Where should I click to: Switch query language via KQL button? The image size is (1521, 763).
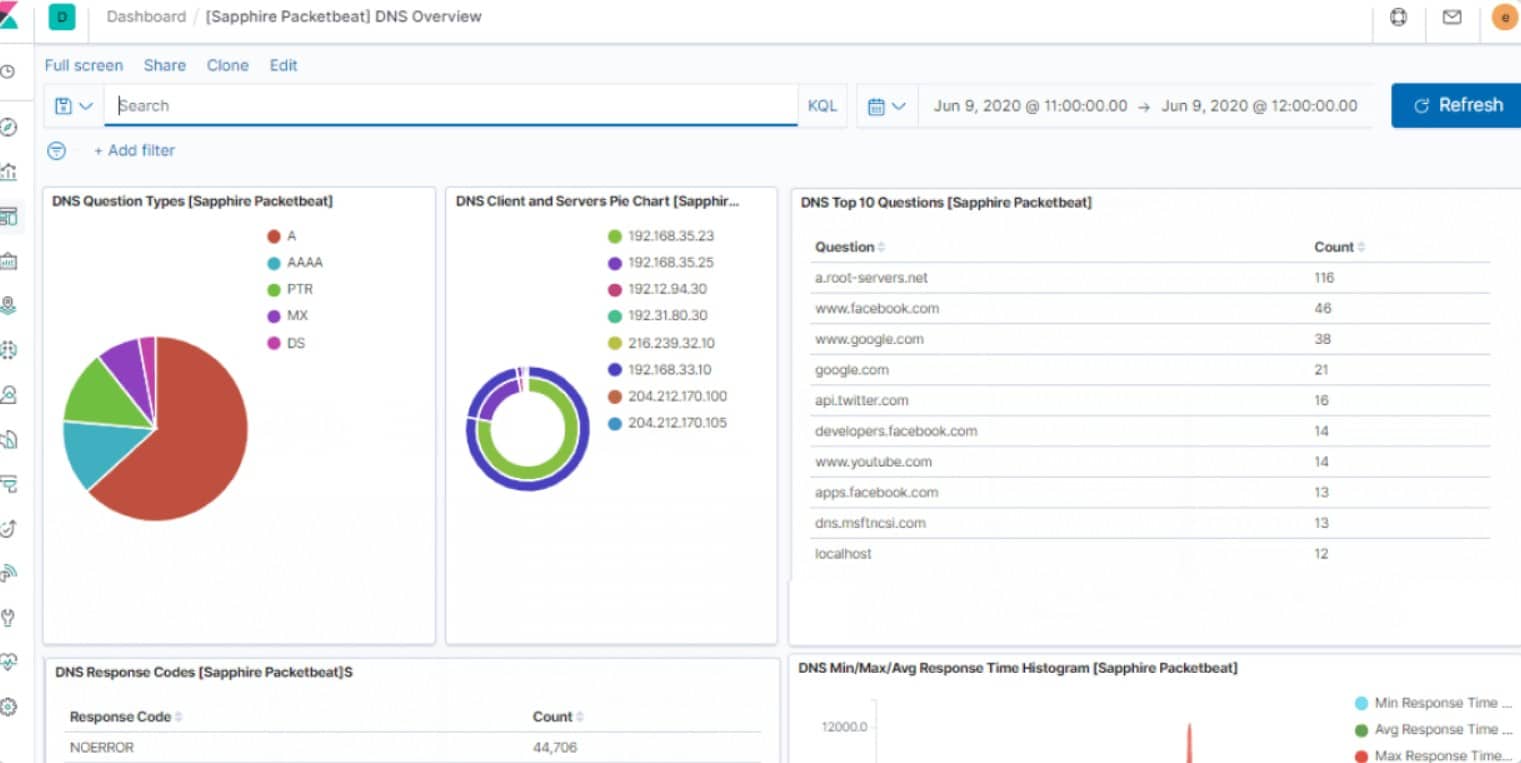822,106
